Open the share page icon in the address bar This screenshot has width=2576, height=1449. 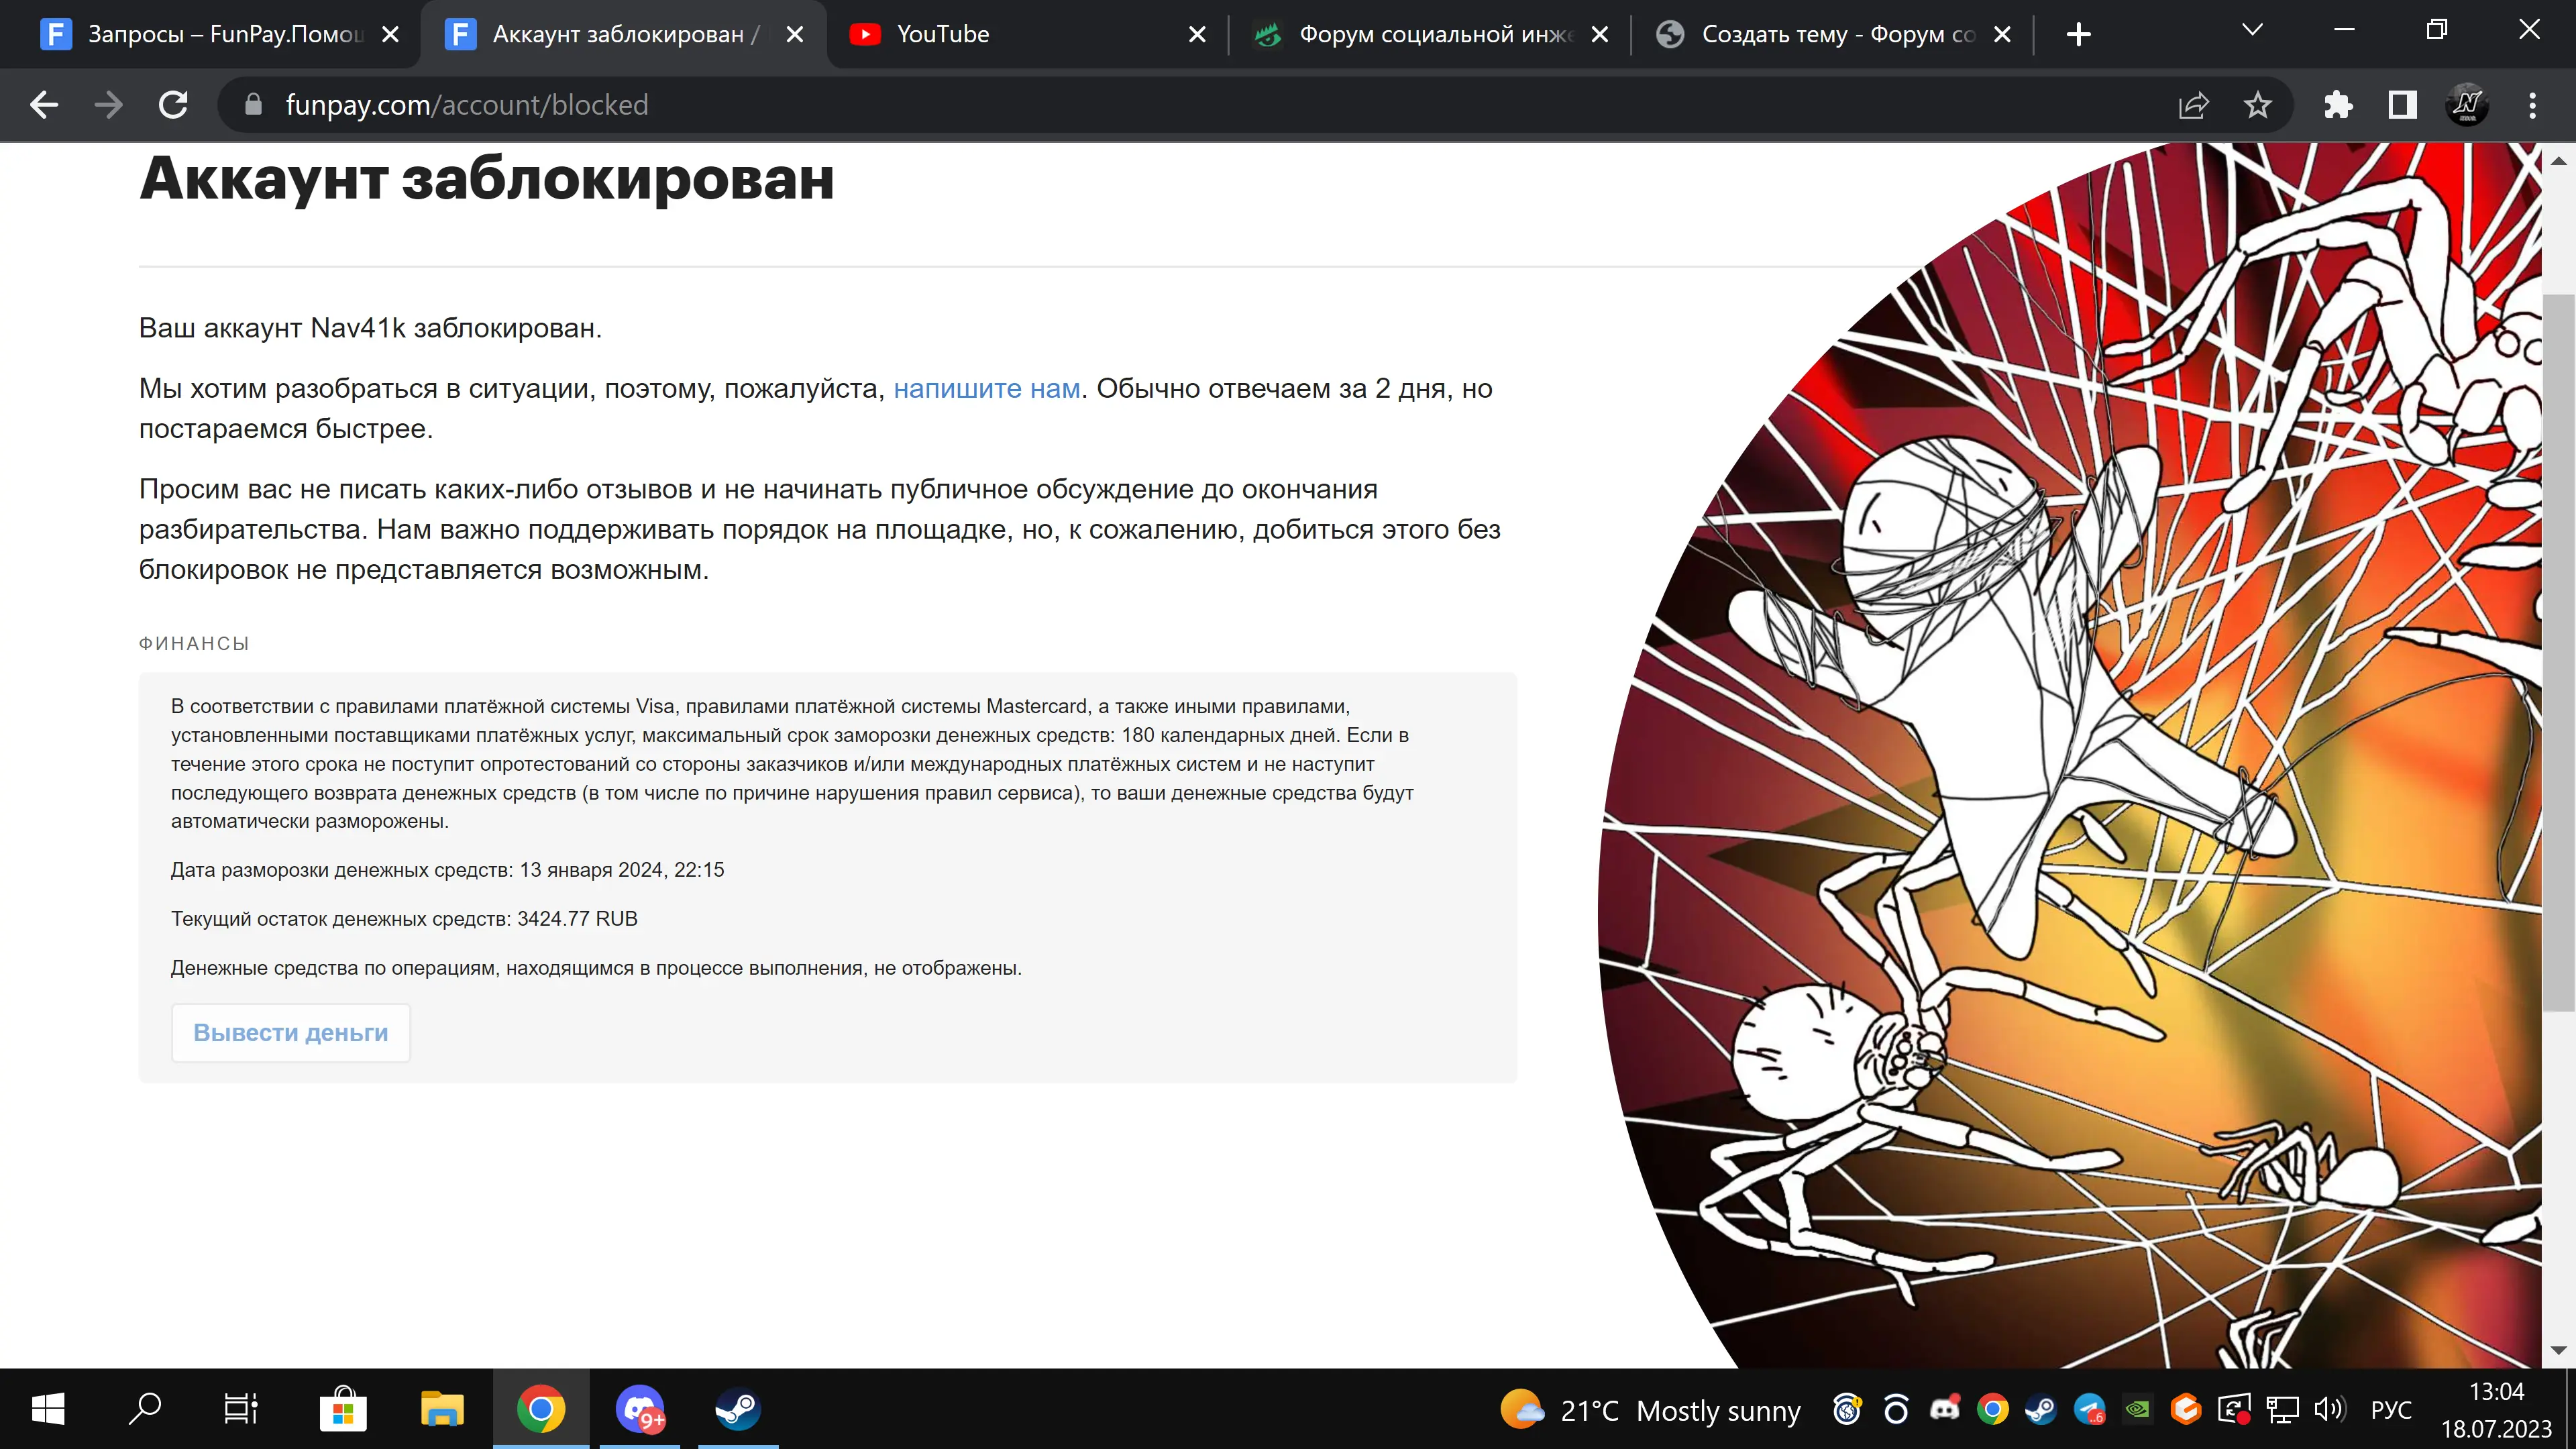pos(2193,105)
